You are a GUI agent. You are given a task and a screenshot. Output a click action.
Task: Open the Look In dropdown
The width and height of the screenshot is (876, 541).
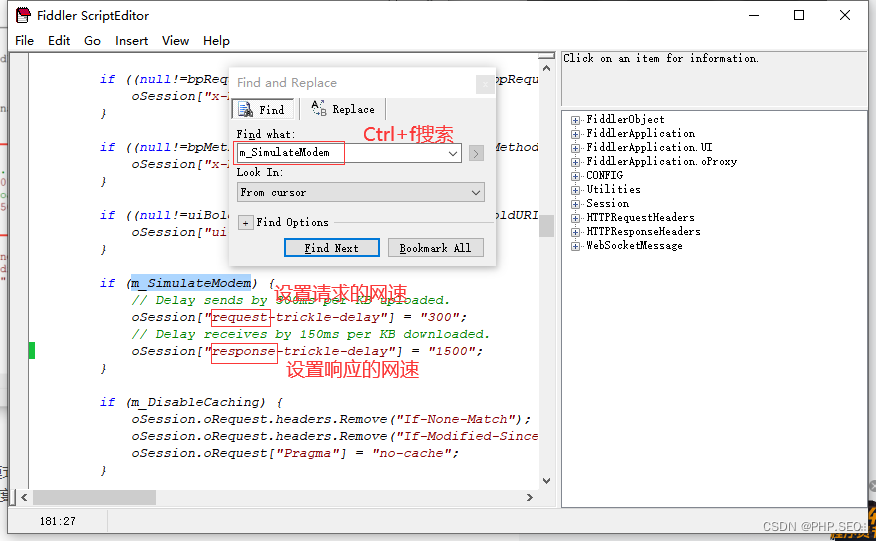[361, 192]
